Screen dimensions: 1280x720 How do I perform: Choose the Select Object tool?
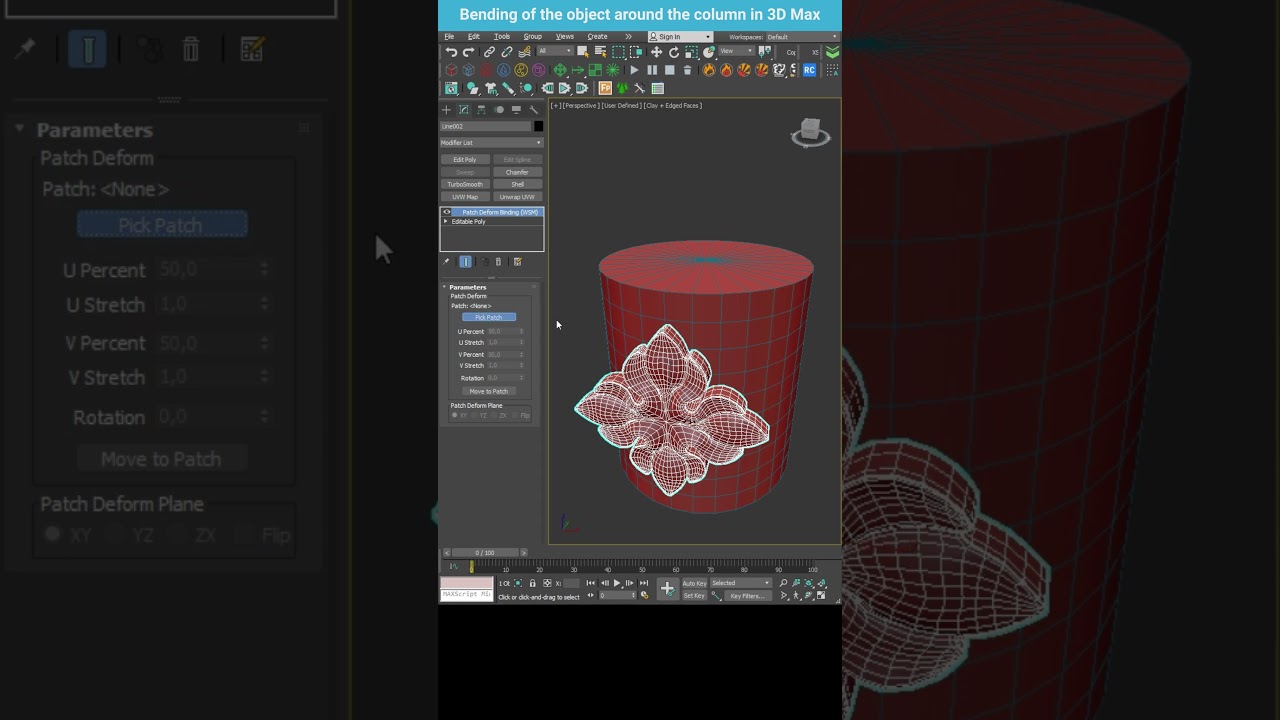(583, 52)
